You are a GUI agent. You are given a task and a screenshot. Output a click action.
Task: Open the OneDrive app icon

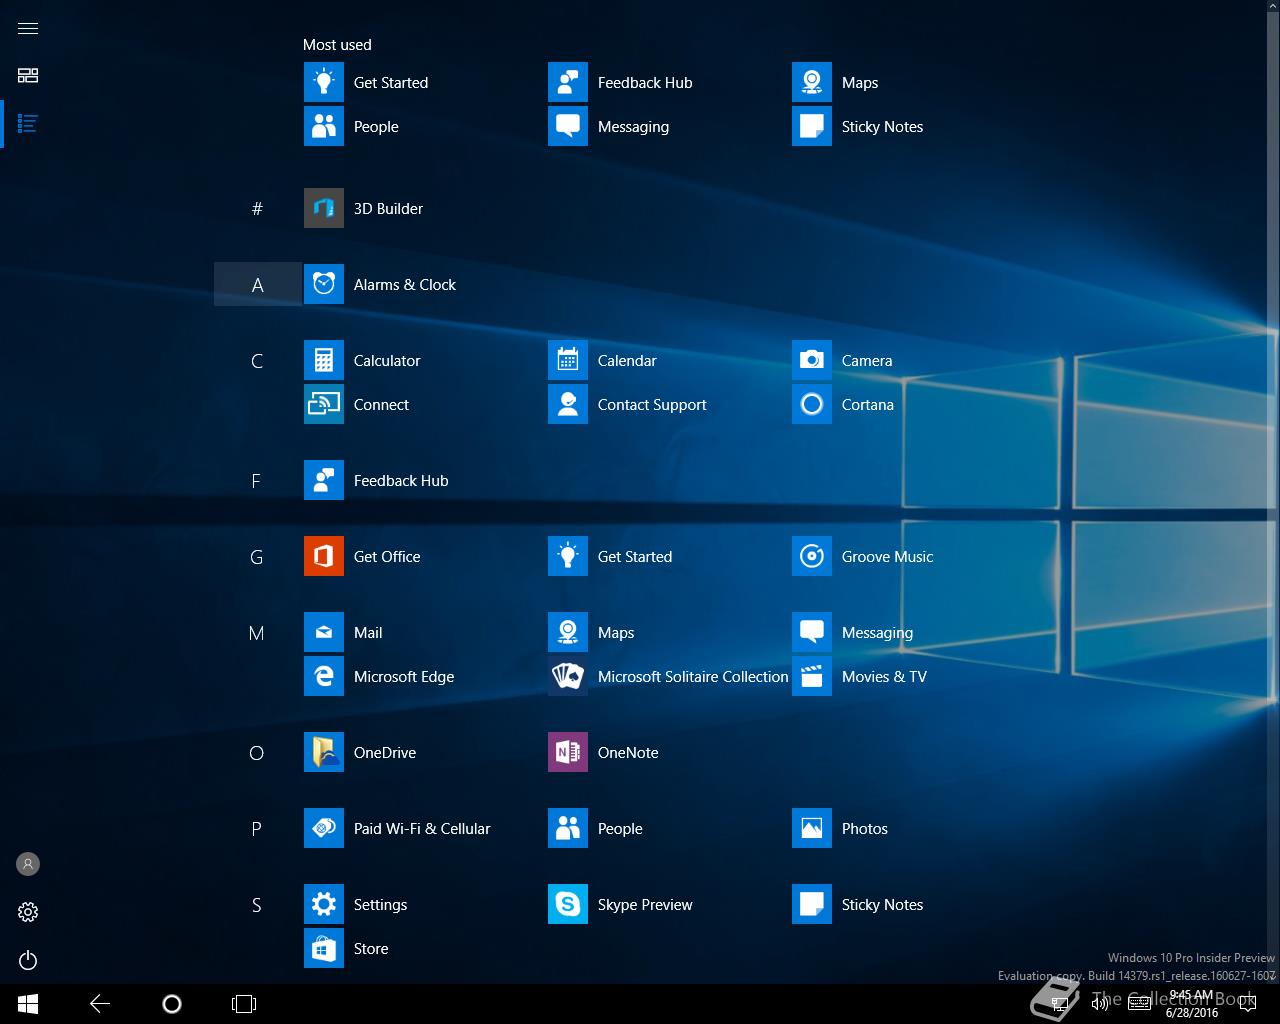(x=323, y=752)
